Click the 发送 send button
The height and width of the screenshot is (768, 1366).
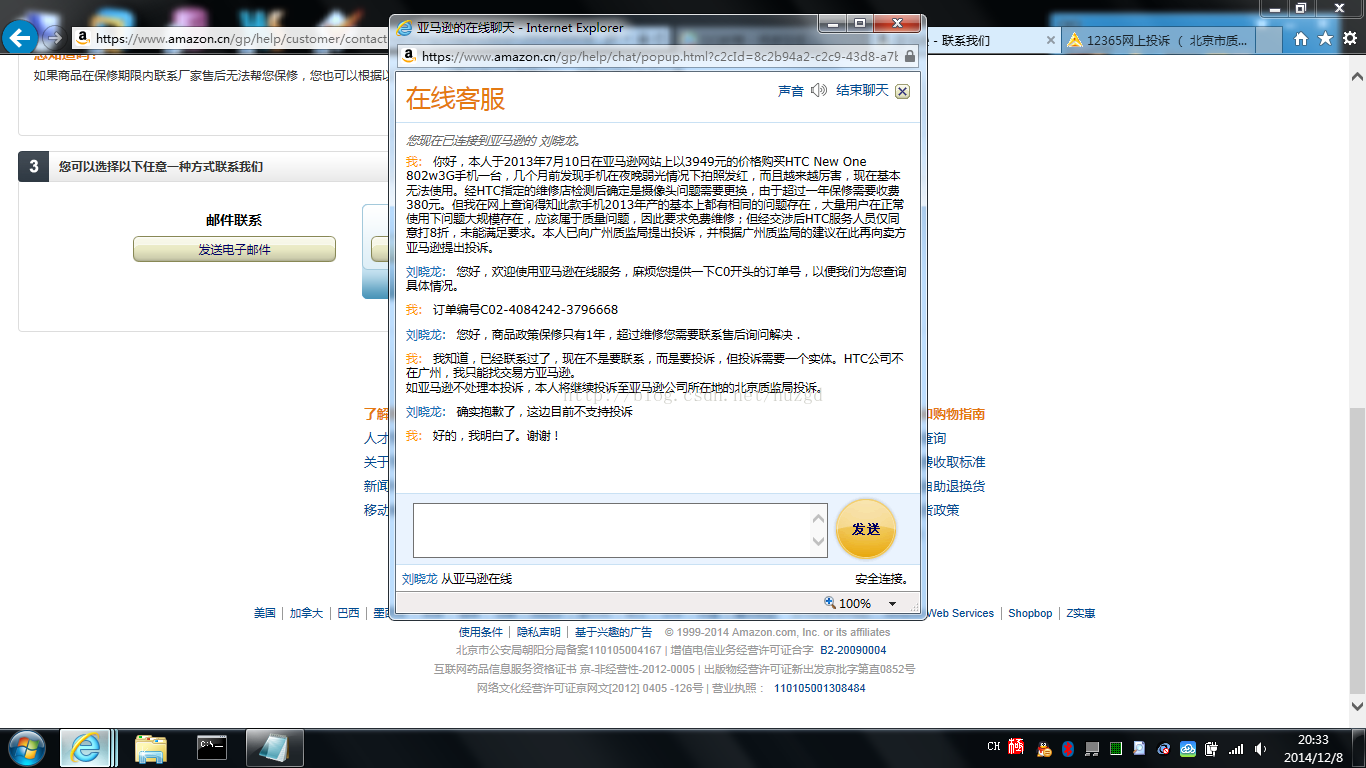pos(866,529)
